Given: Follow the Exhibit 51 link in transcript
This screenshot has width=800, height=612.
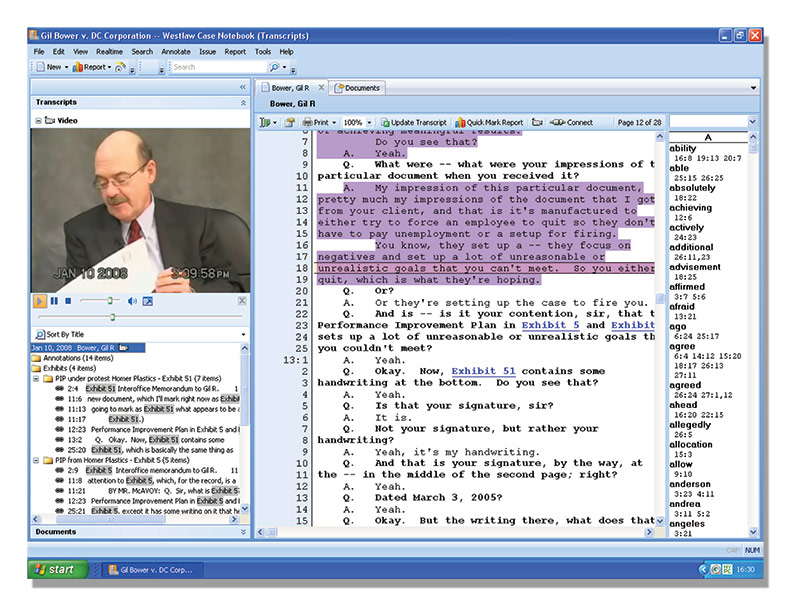Looking at the screenshot, I should tap(483, 371).
